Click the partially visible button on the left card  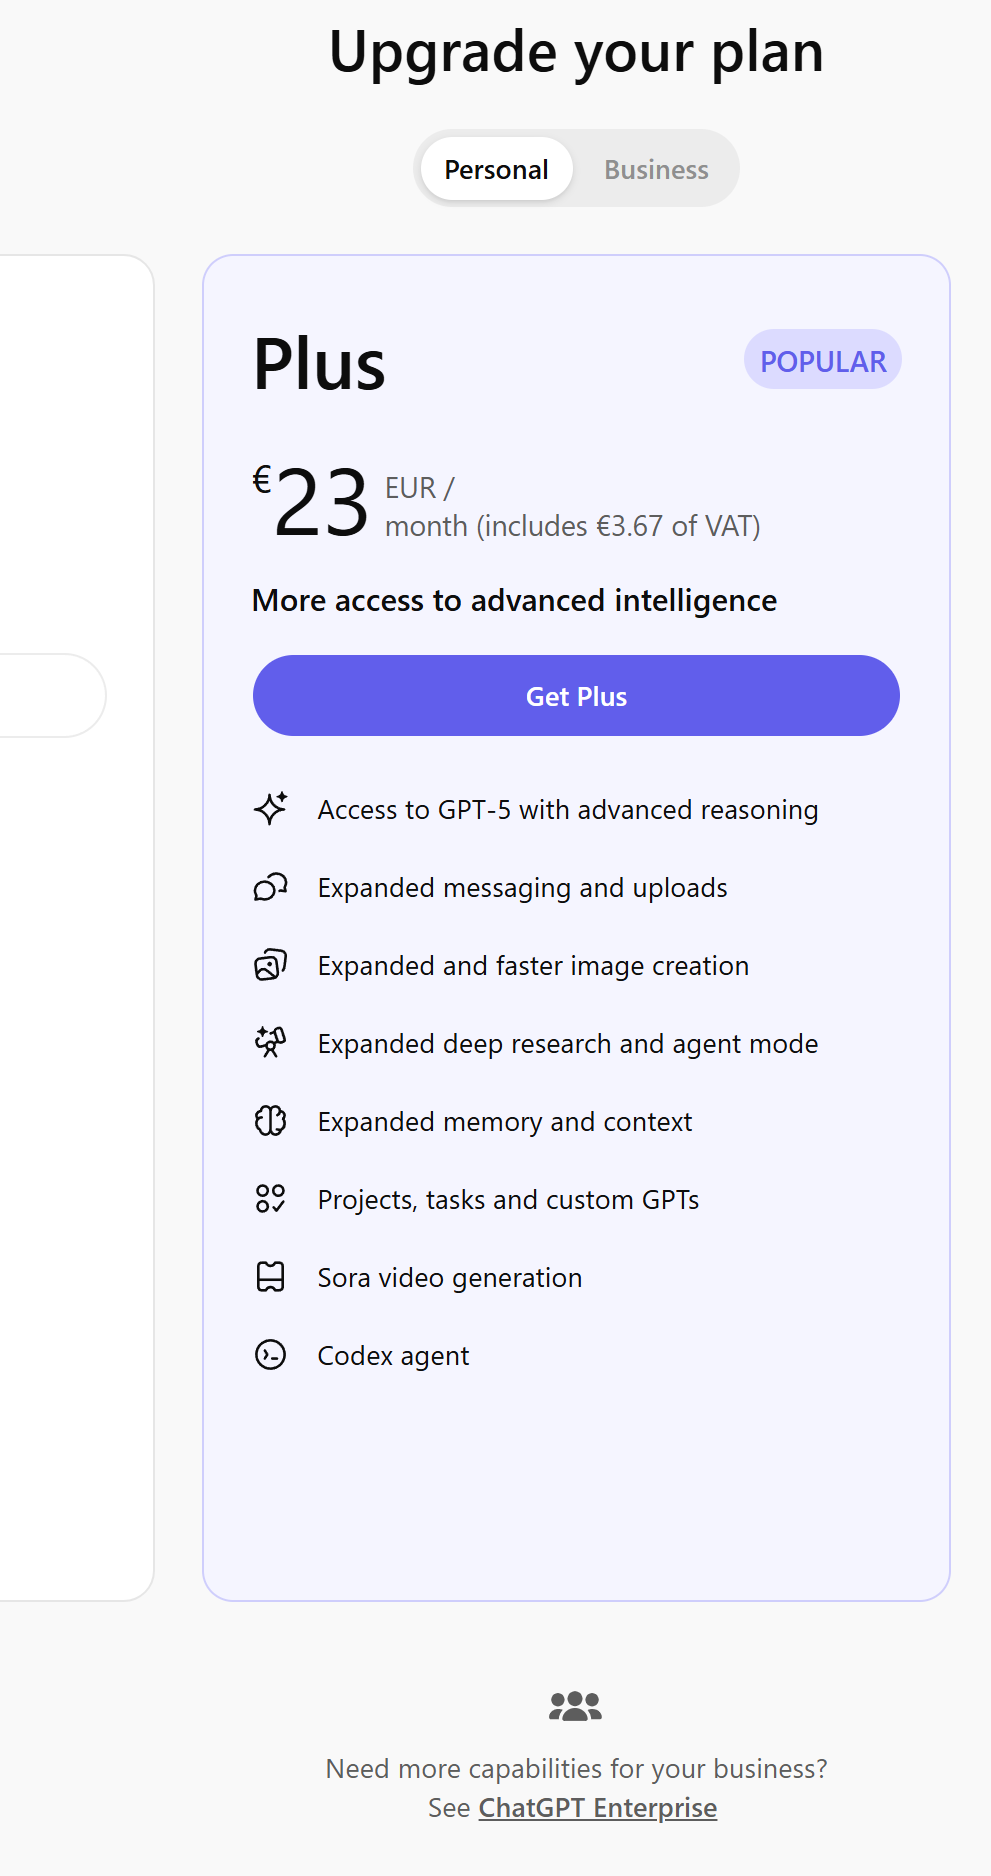click(50, 696)
